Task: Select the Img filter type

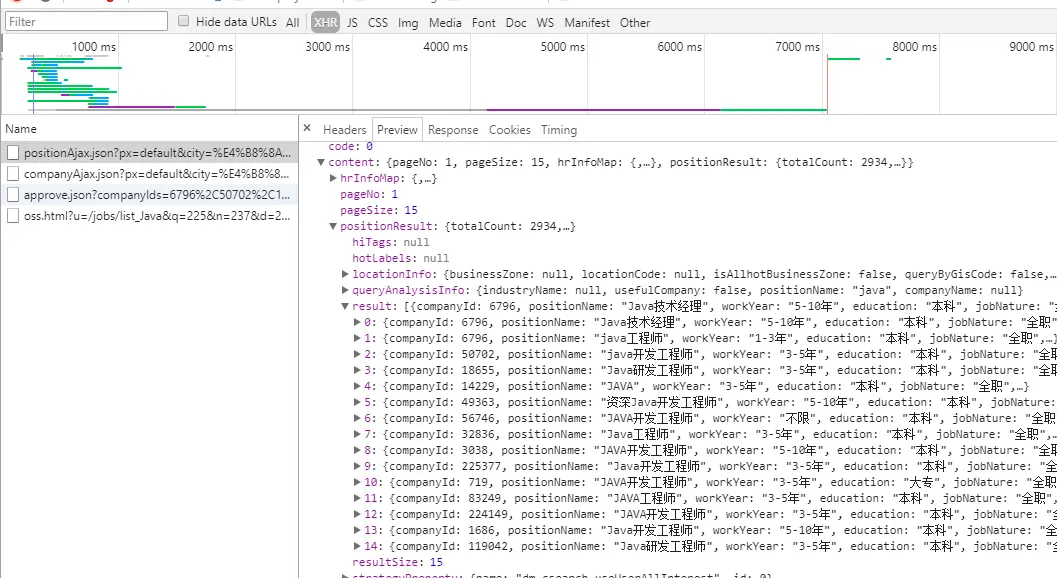Action: click(x=408, y=22)
